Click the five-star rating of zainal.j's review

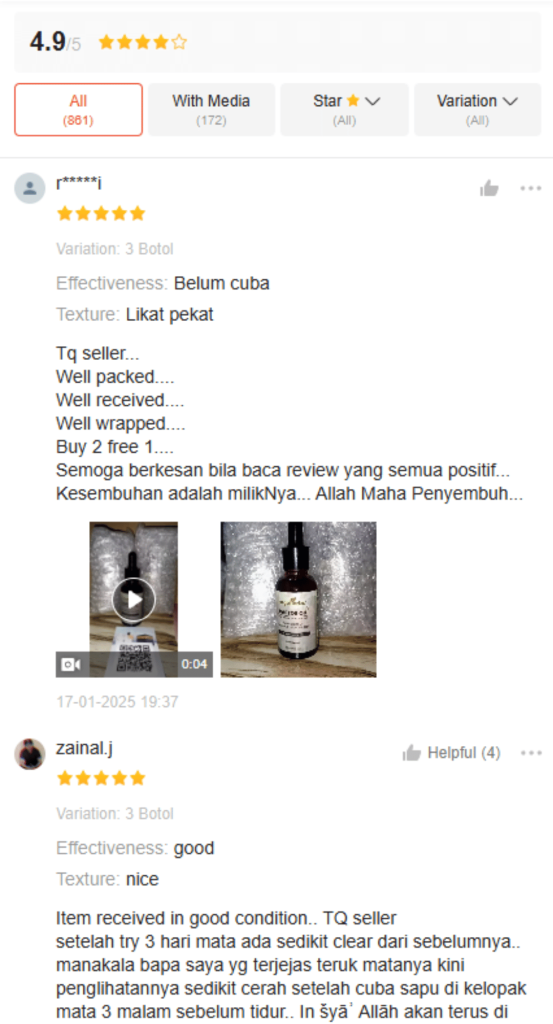[101, 778]
